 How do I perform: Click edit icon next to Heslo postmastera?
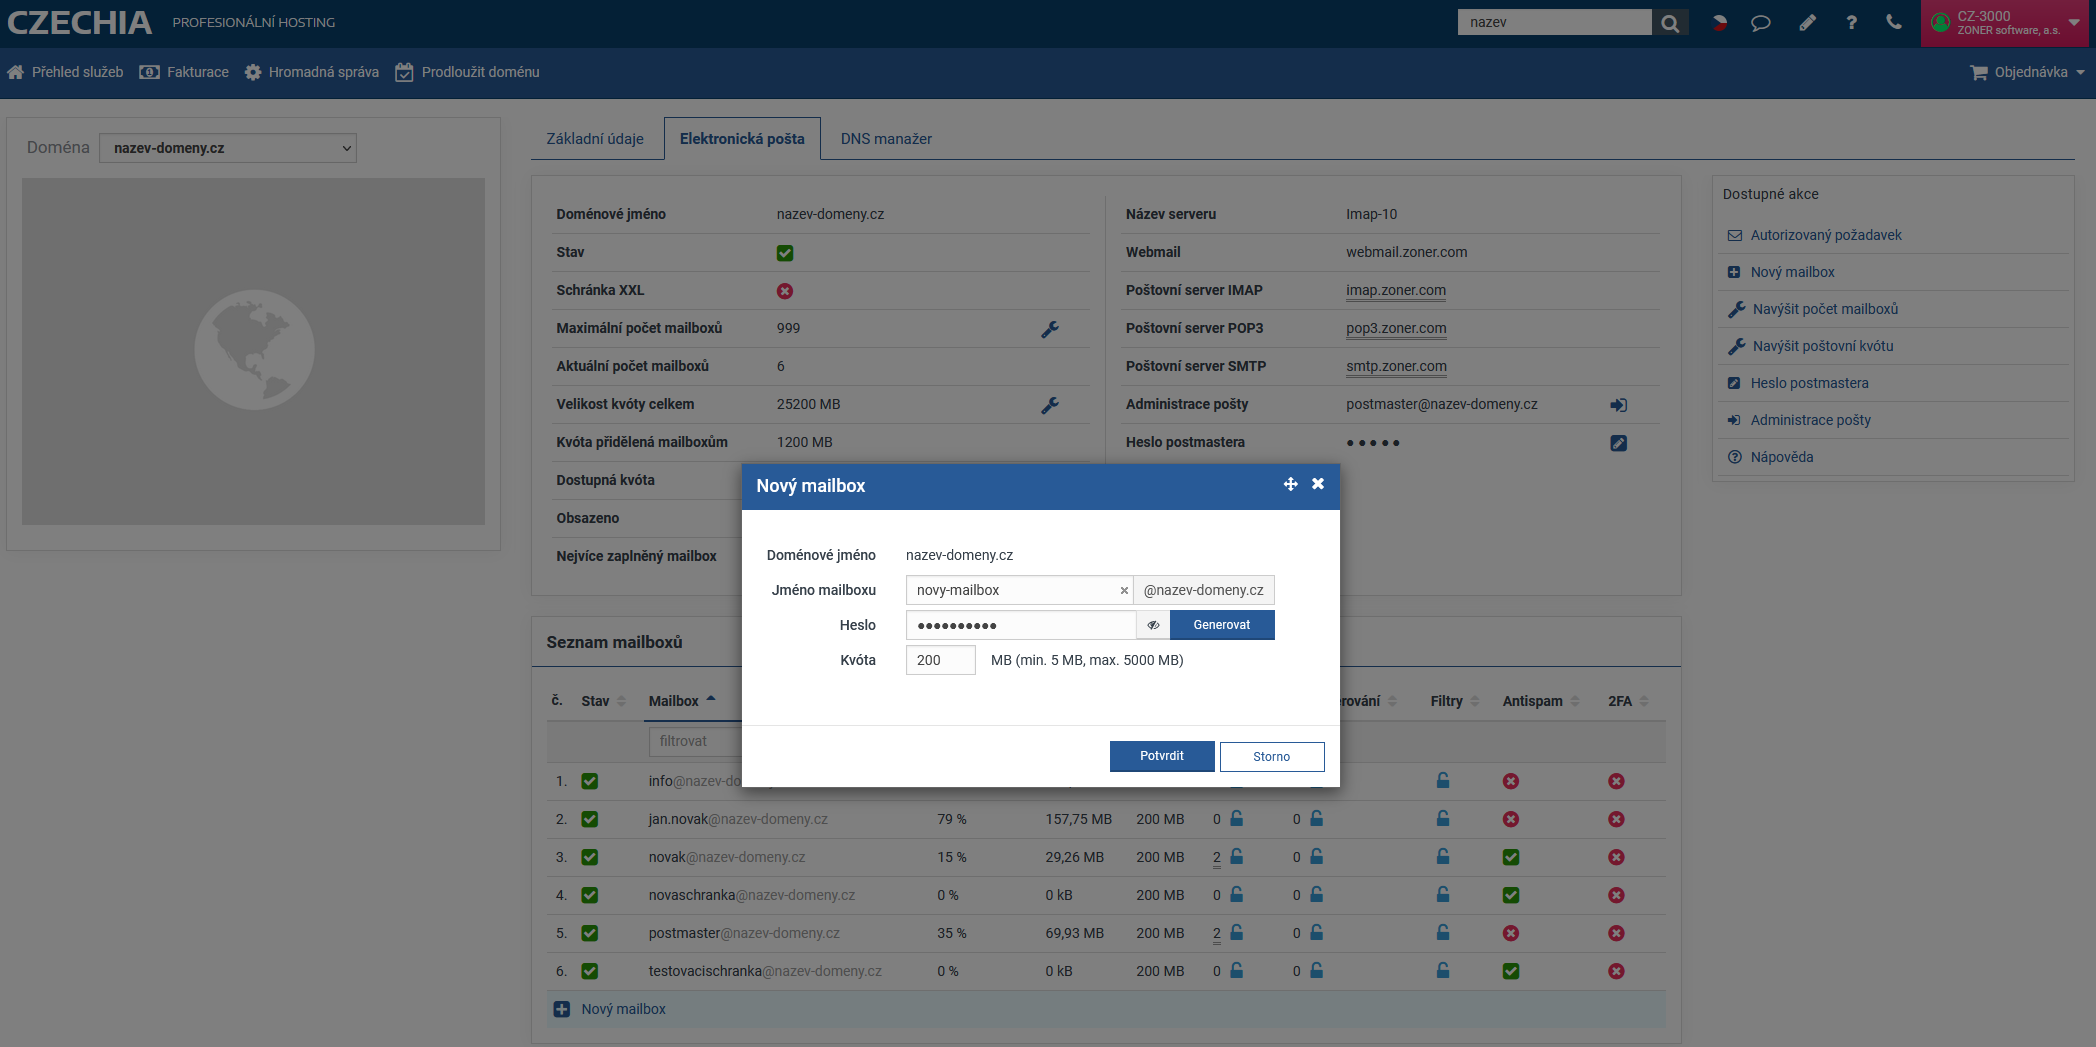tap(1618, 443)
